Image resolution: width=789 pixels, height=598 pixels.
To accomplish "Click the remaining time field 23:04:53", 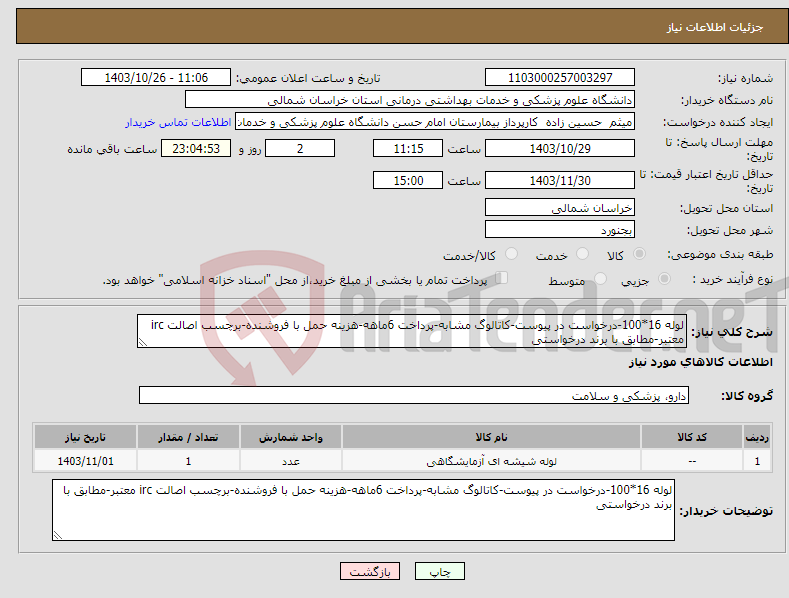I will tap(196, 148).
